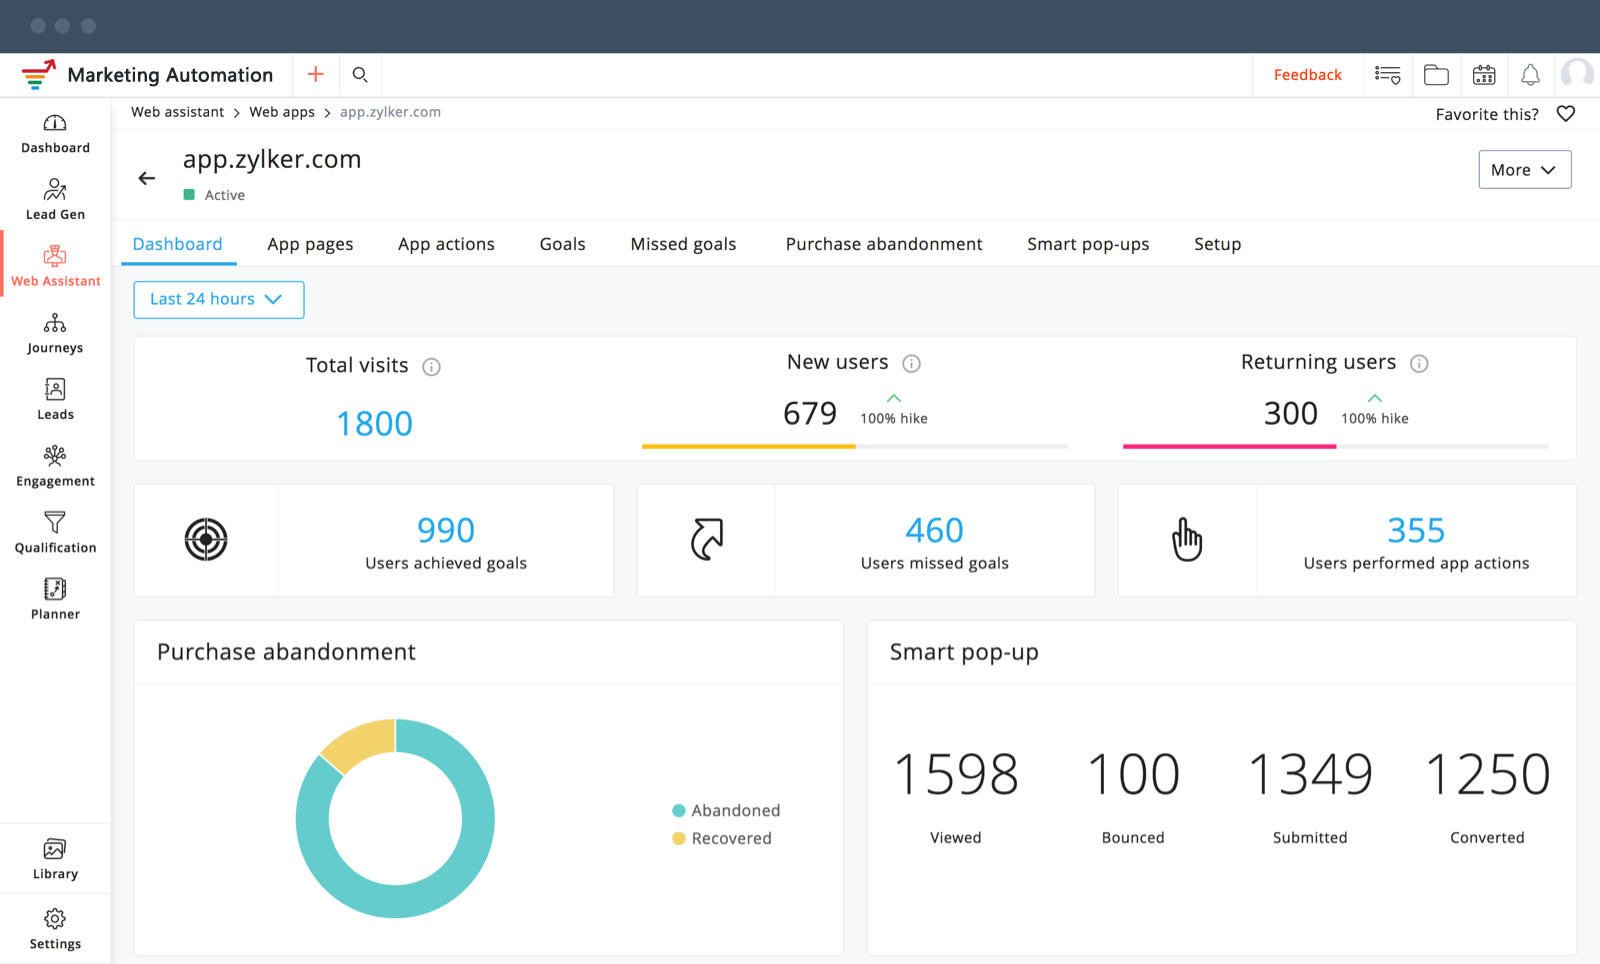Expand the Last 24 hours dropdown
Image resolution: width=1600 pixels, height=964 pixels.
(218, 299)
